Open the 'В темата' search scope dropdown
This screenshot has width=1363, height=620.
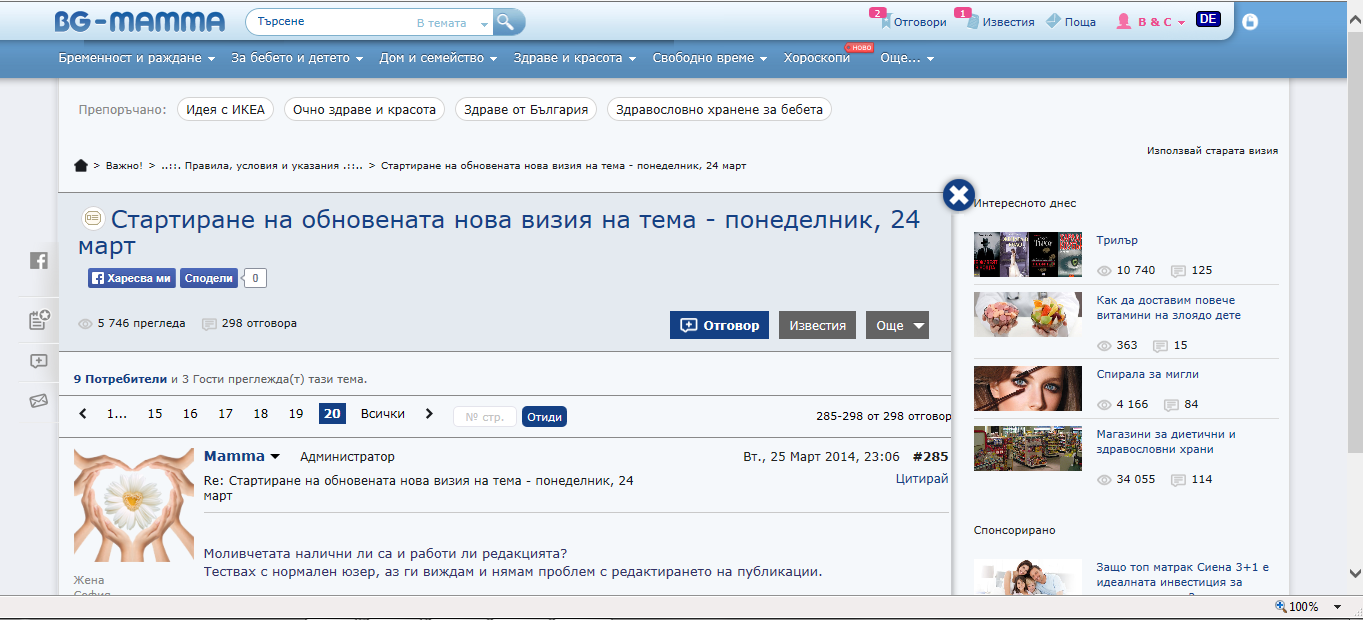click(453, 22)
